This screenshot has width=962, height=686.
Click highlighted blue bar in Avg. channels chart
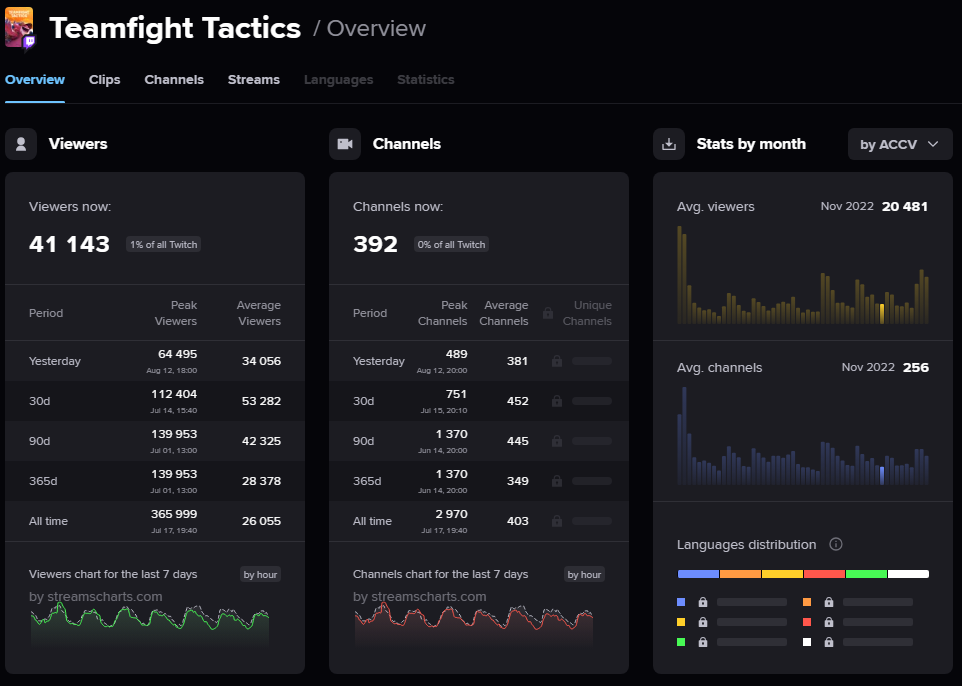[x=882, y=476]
